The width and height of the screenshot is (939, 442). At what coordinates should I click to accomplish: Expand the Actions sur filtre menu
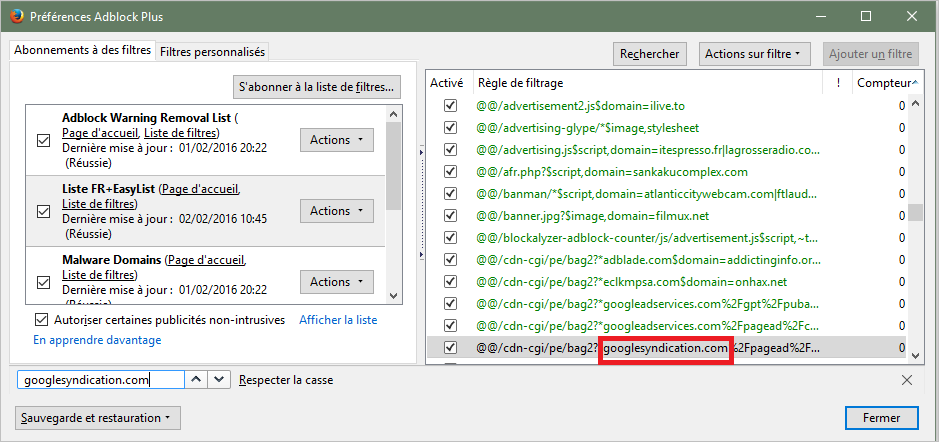(x=756, y=54)
